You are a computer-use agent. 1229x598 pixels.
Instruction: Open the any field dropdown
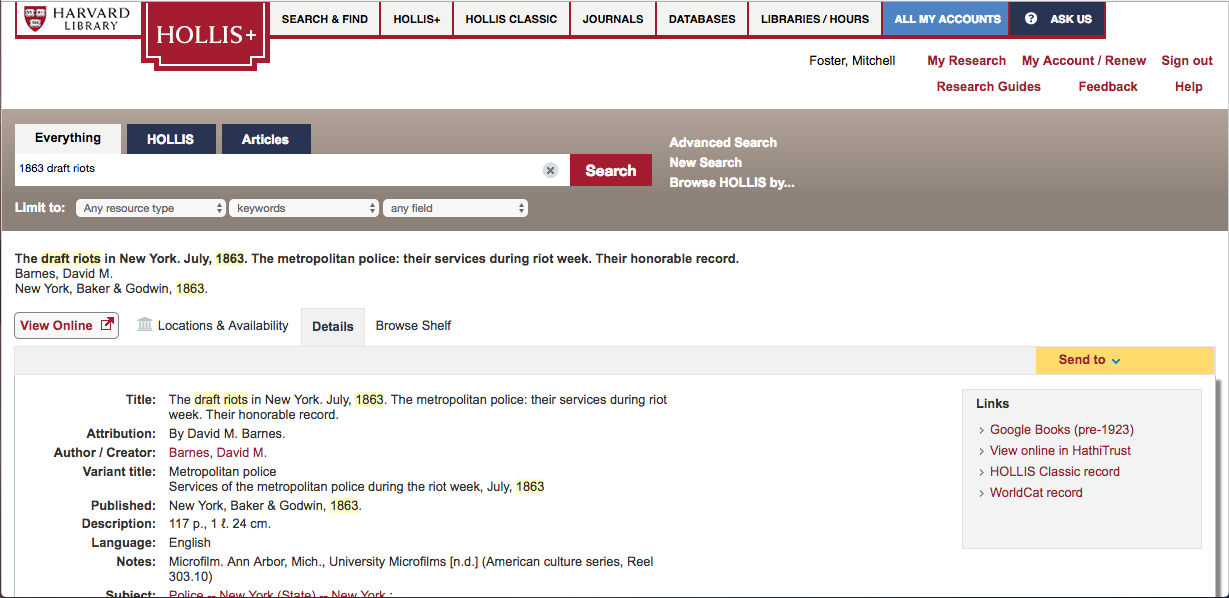click(455, 208)
